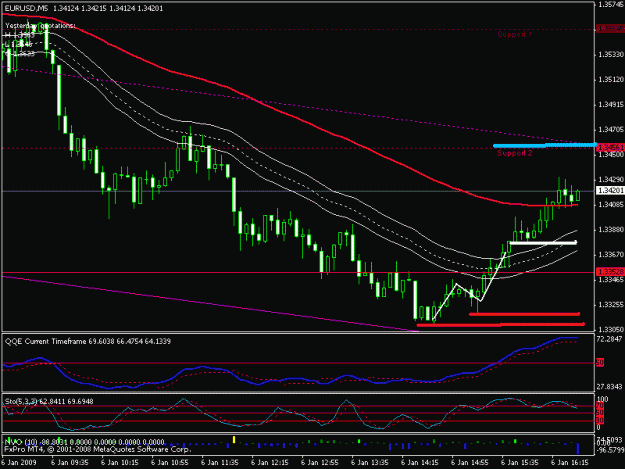Click time axis label 6 Jan 15:35

pos(520,463)
